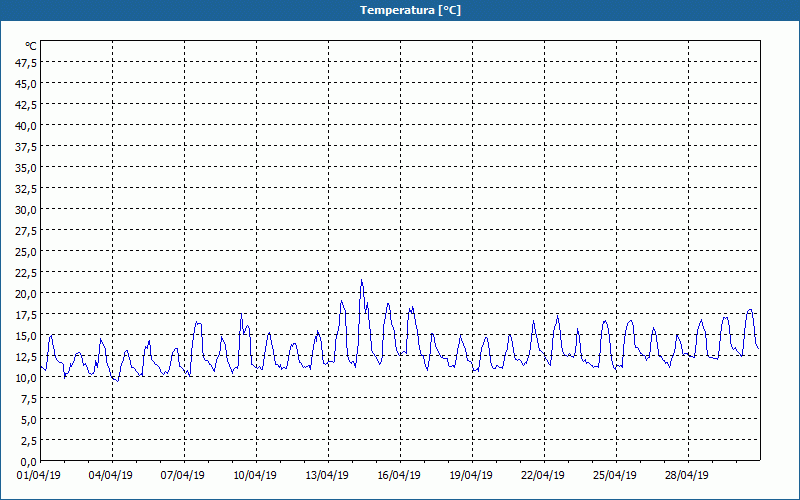The image size is (800, 500).
Task: Select the 0,0 y-axis value
Action: tap(29, 462)
